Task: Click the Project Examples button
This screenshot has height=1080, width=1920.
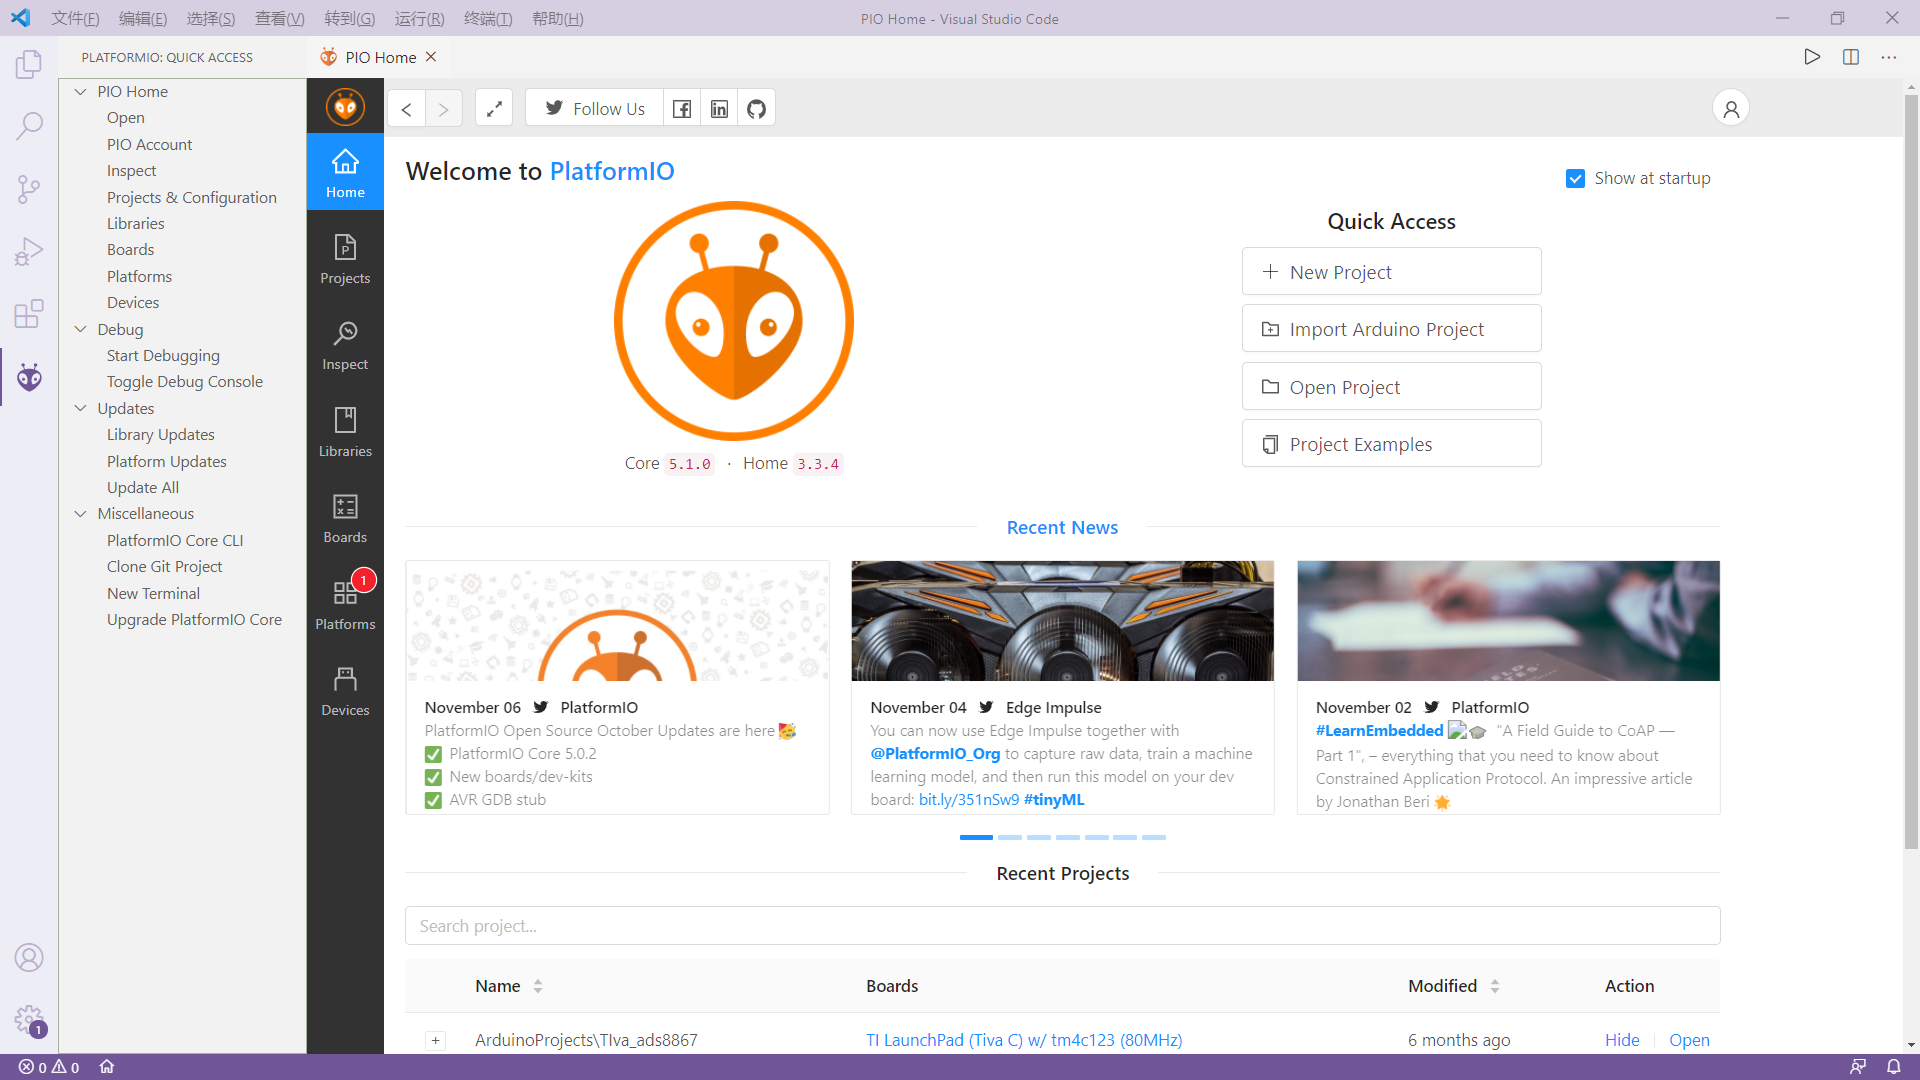Action: [1391, 444]
